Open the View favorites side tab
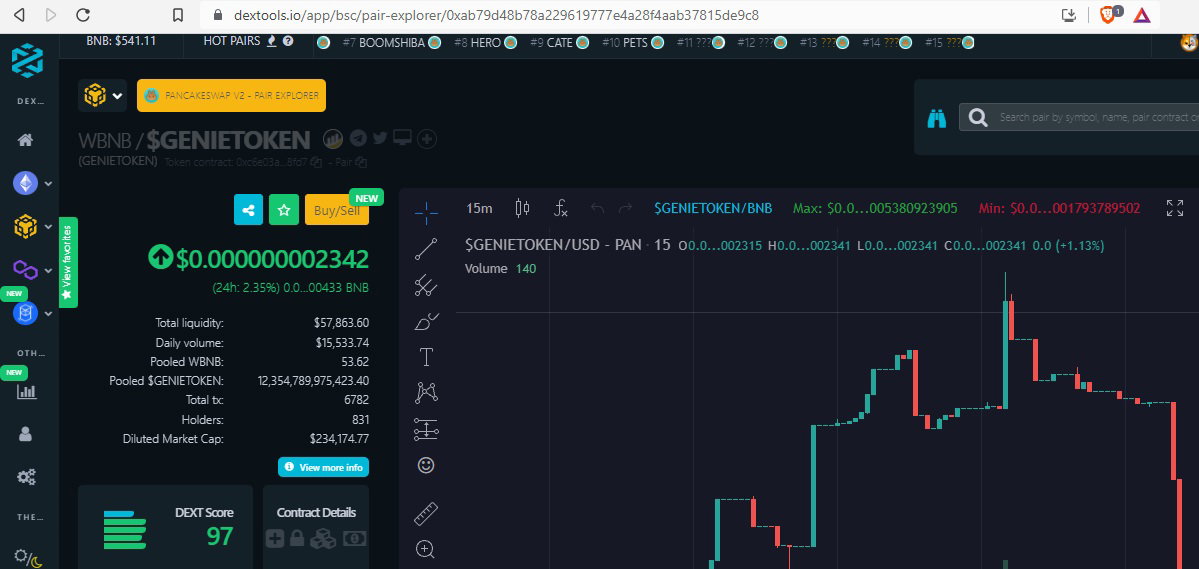This screenshot has height=569, width=1199. [x=68, y=262]
